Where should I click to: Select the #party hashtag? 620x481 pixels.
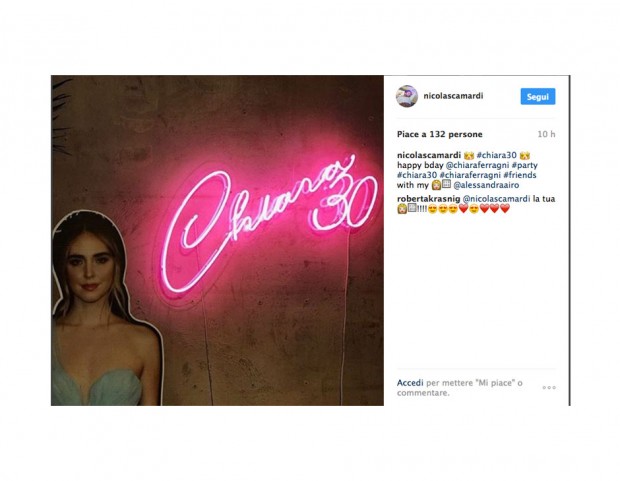coord(525,165)
